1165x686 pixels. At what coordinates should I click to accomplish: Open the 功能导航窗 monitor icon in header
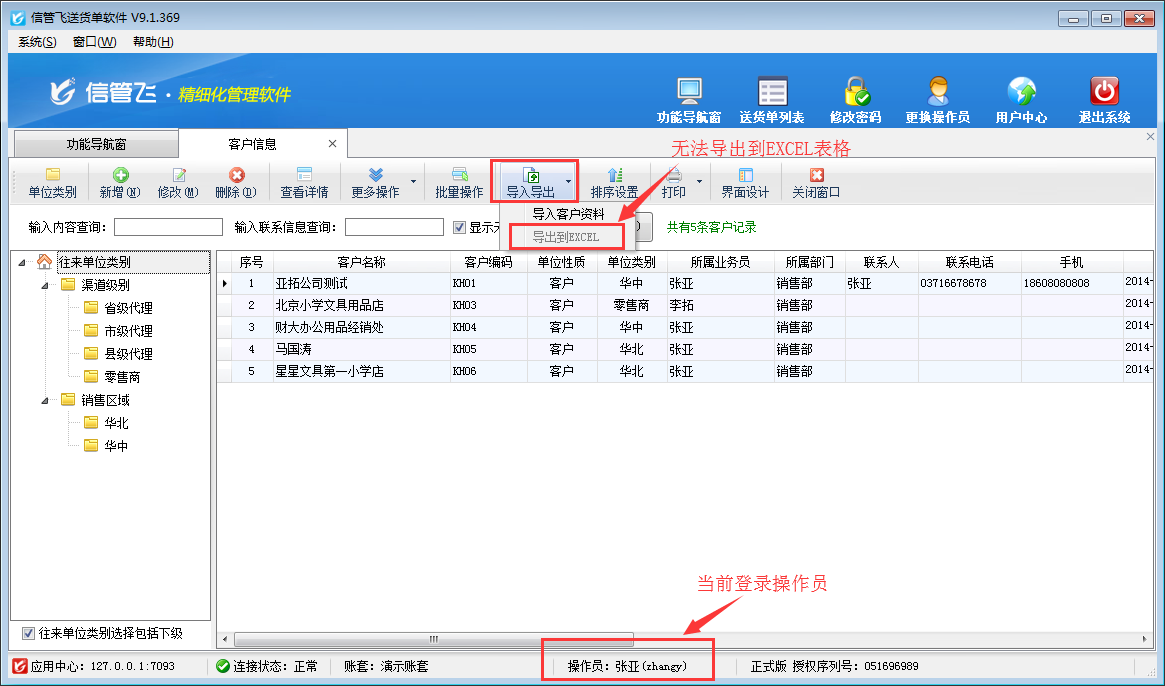689,92
